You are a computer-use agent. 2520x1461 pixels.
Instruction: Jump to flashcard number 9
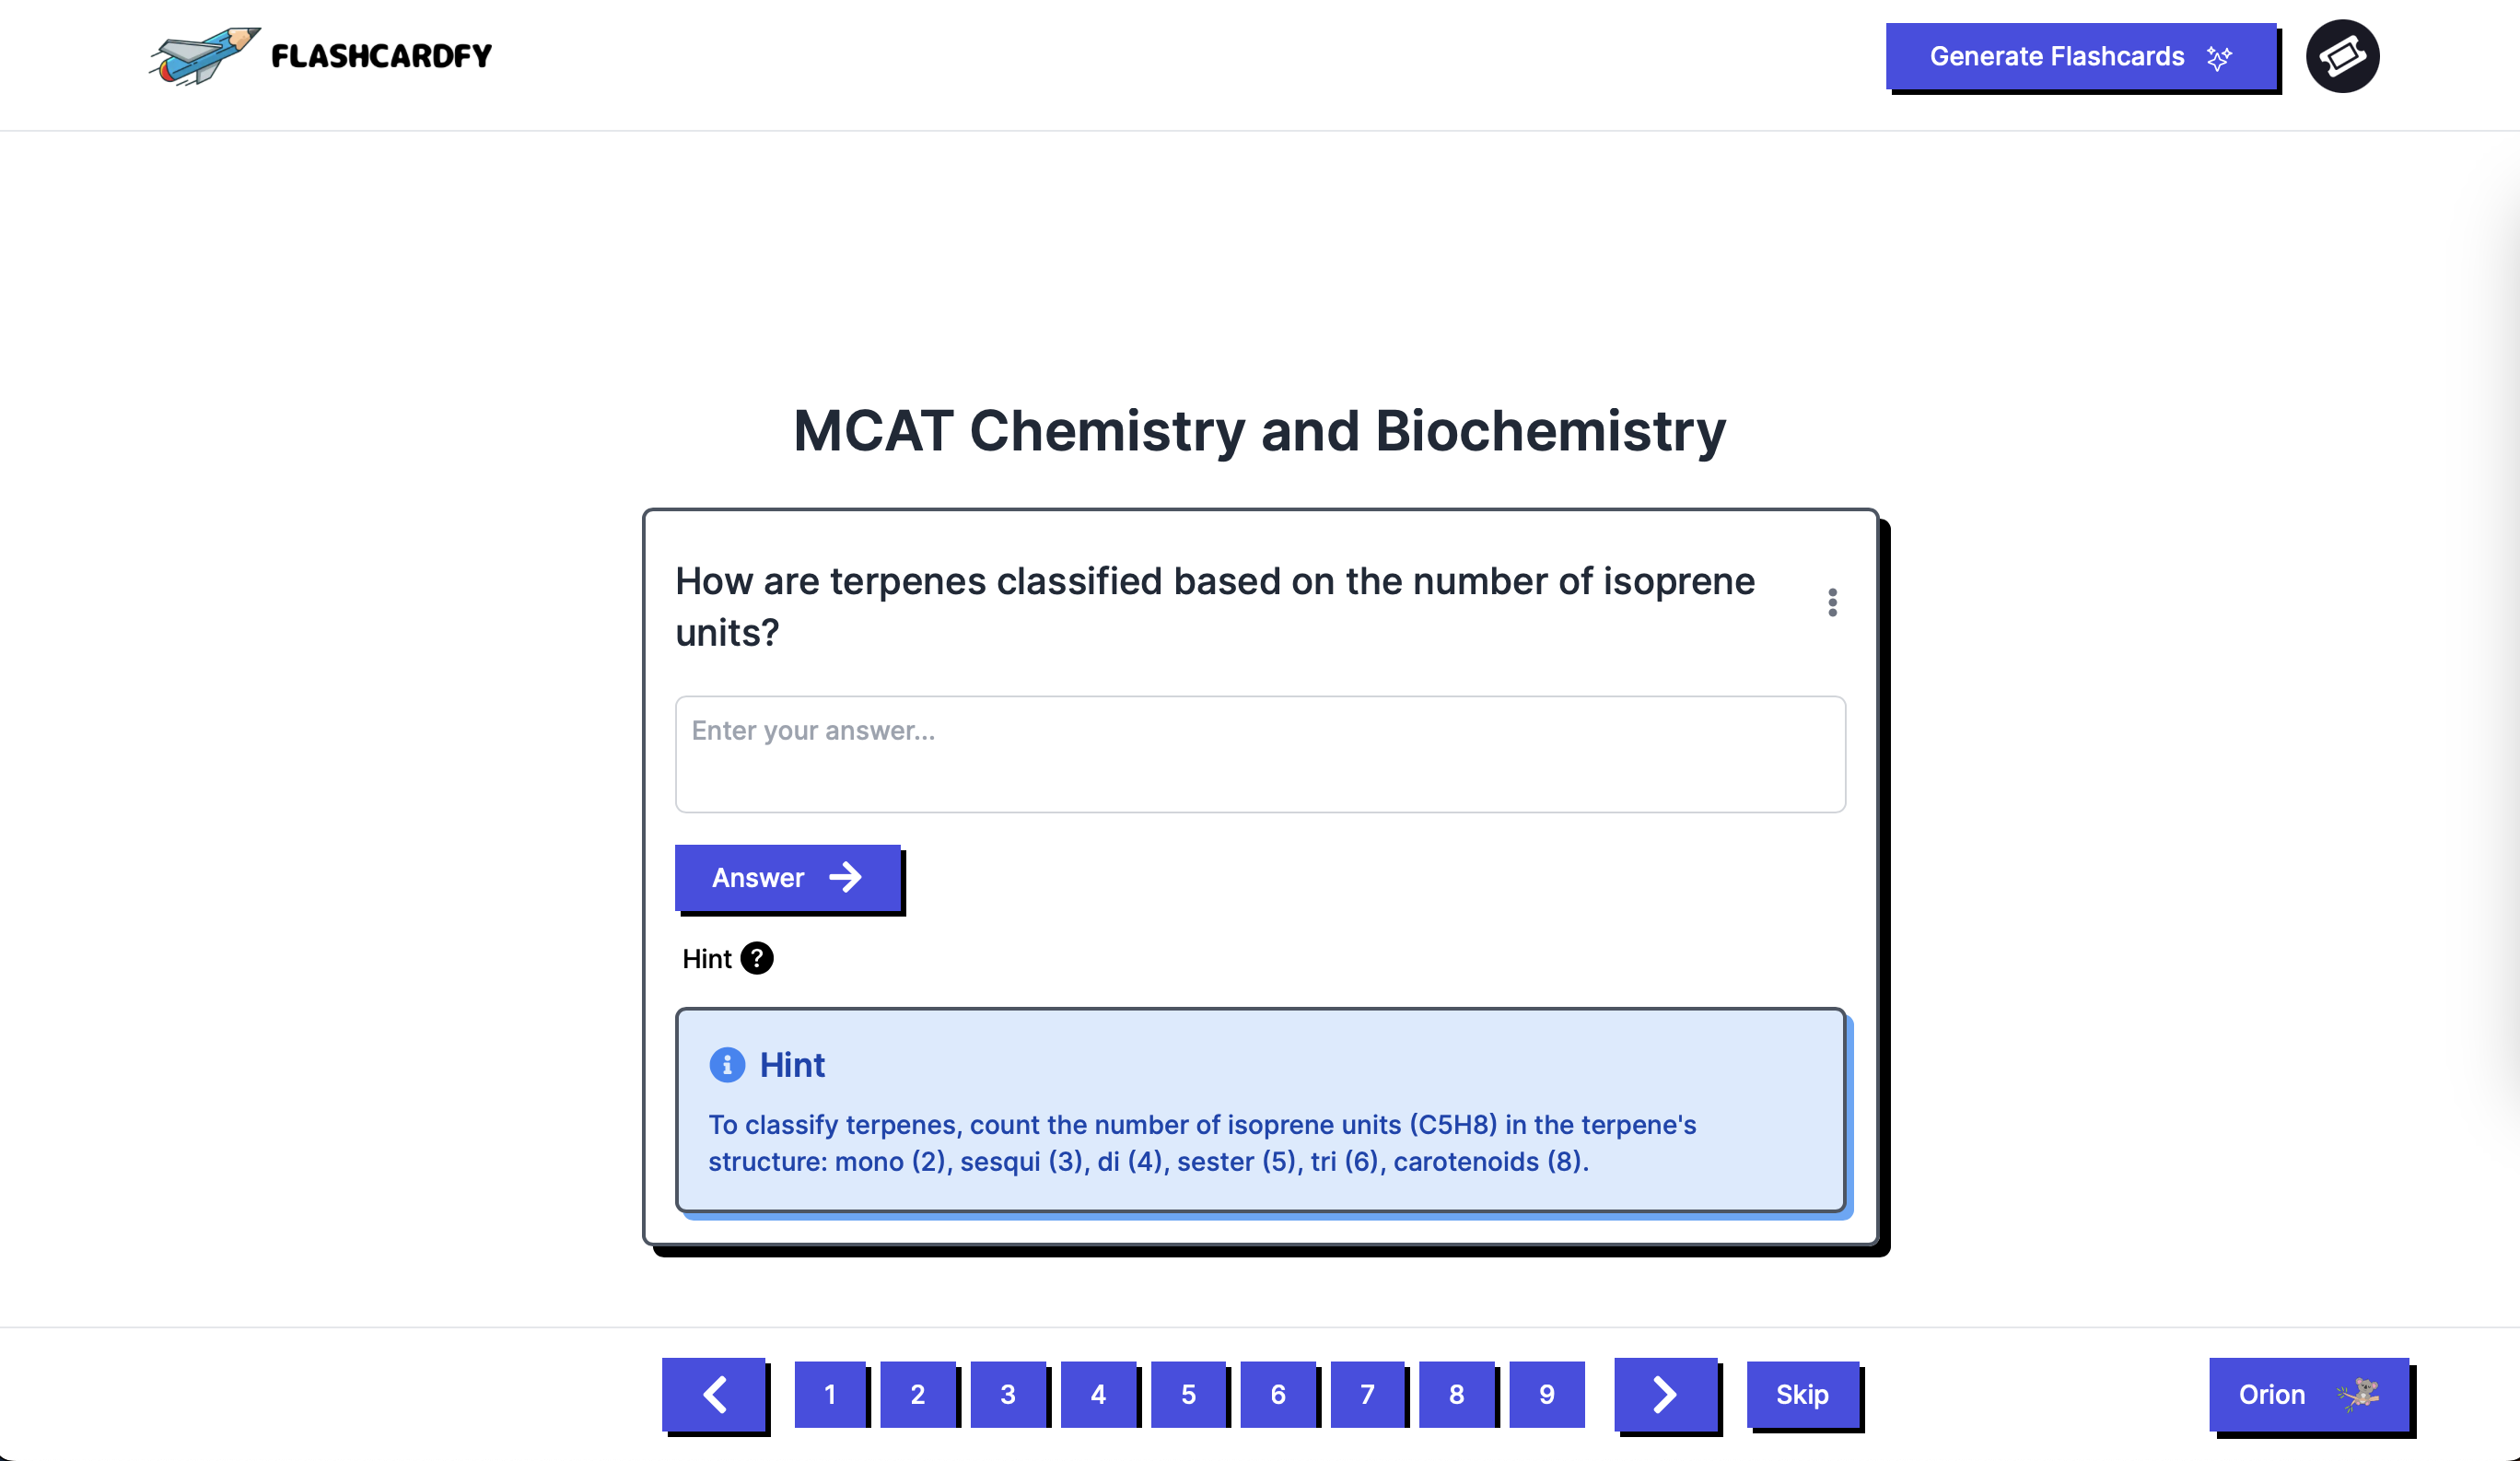tap(1546, 1394)
